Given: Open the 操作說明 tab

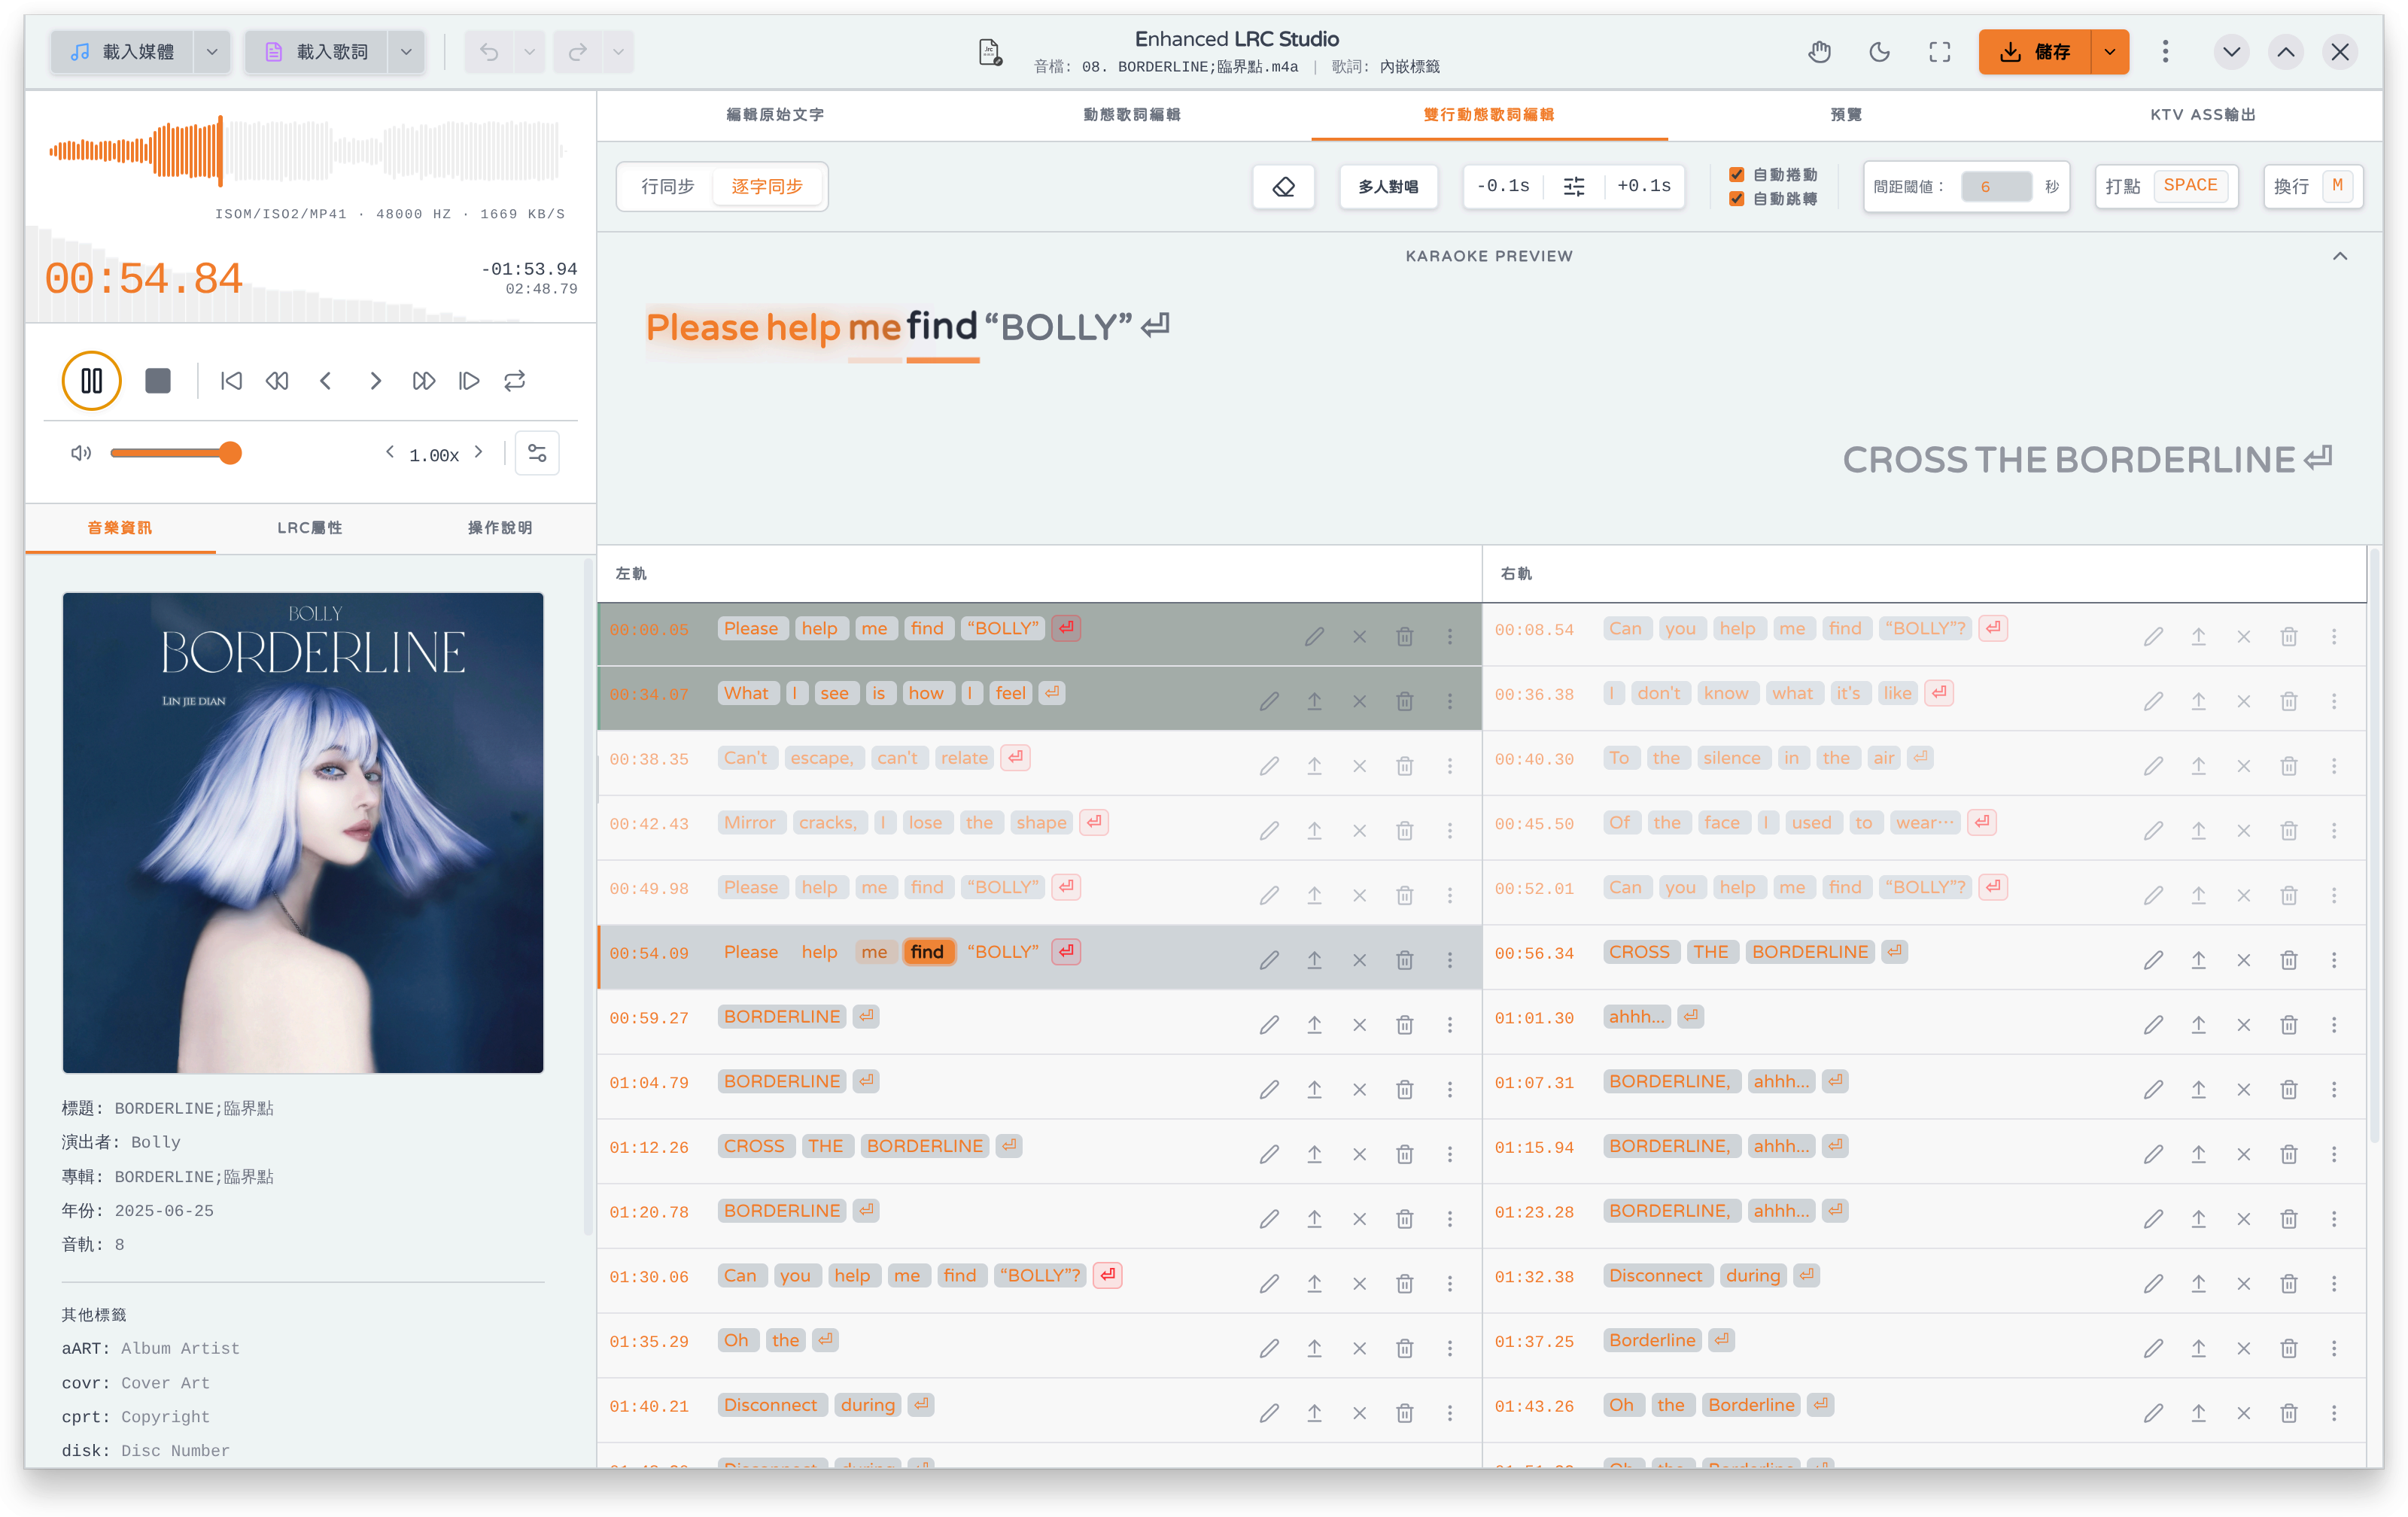Looking at the screenshot, I should point(500,528).
